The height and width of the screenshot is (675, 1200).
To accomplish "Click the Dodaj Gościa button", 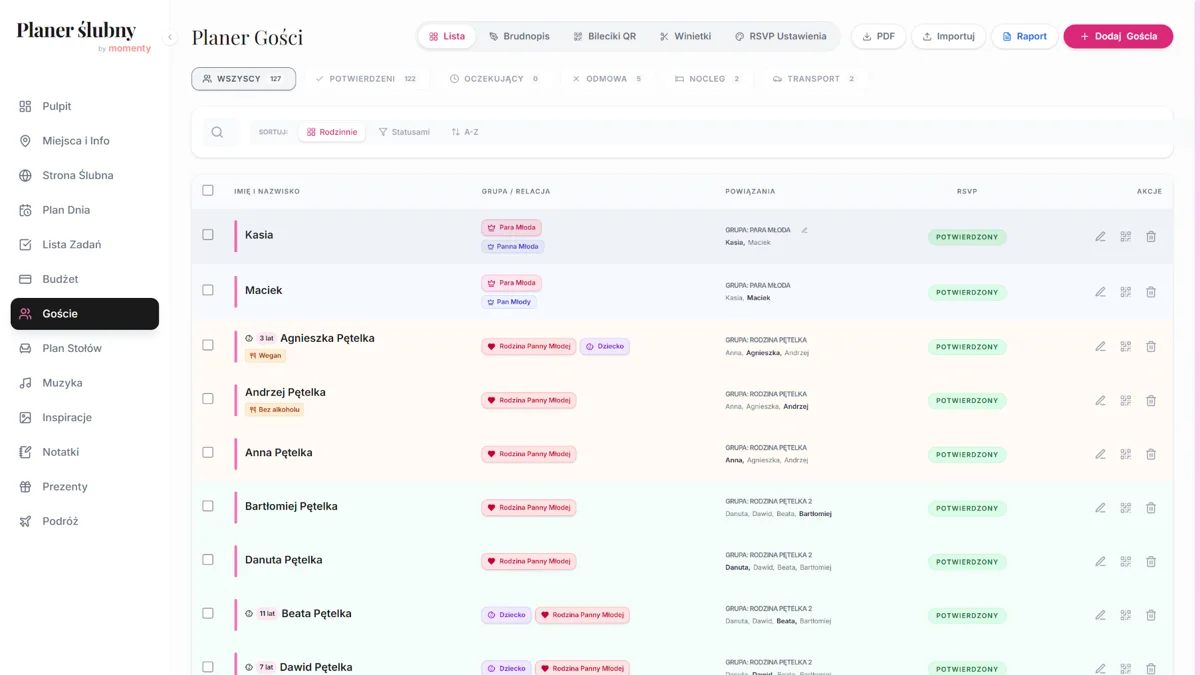I will tap(1118, 36).
